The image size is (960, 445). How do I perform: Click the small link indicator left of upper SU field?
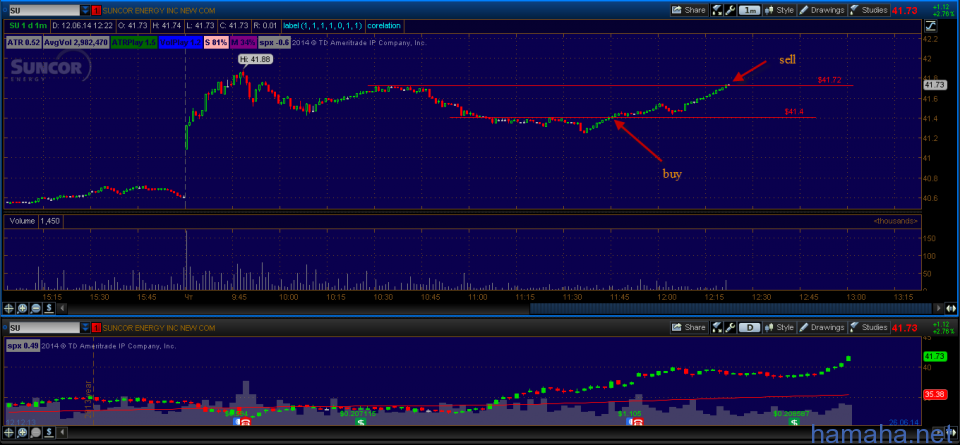[6, 10]
